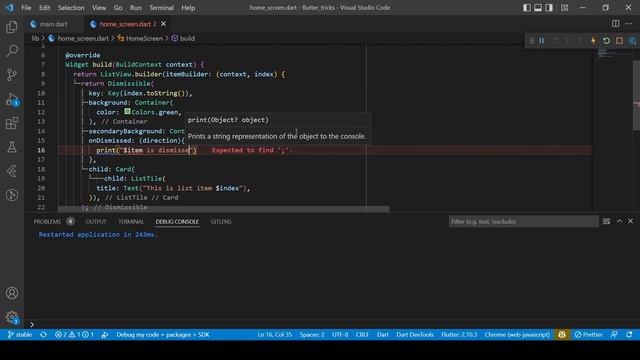
Task: Maximize the bottom panel with chevron
Action: point(619,221)
